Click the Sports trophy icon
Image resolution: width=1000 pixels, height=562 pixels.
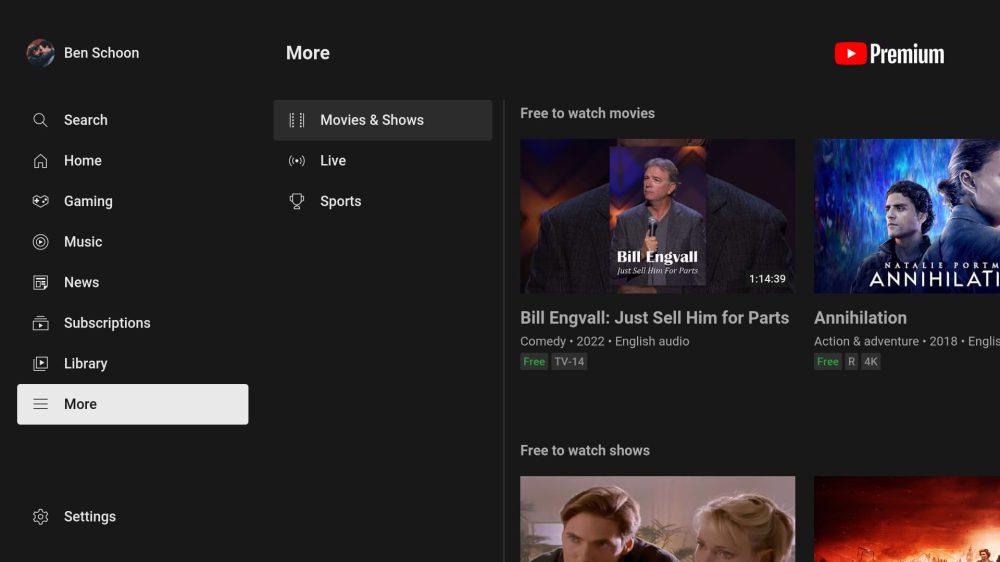[297, 201]
